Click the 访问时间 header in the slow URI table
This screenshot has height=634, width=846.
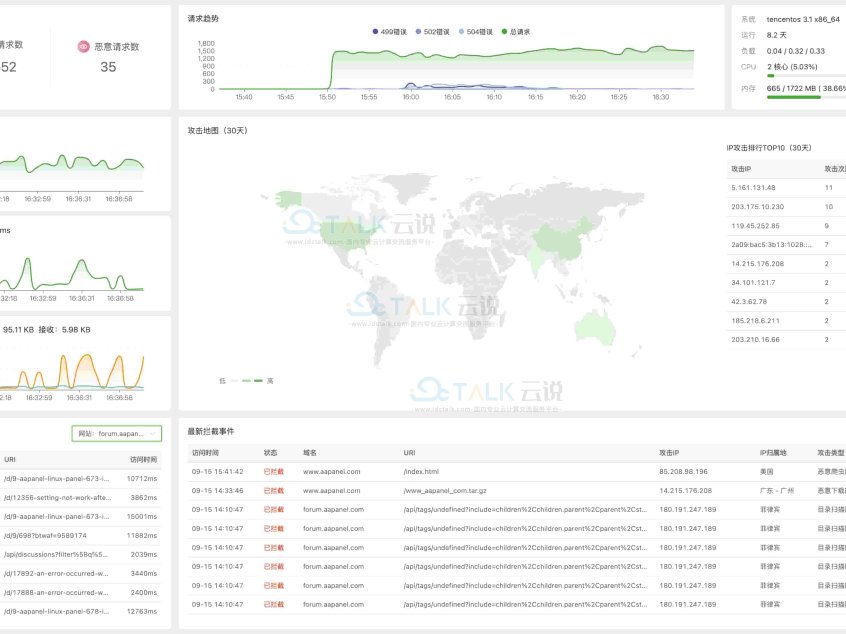144,460
